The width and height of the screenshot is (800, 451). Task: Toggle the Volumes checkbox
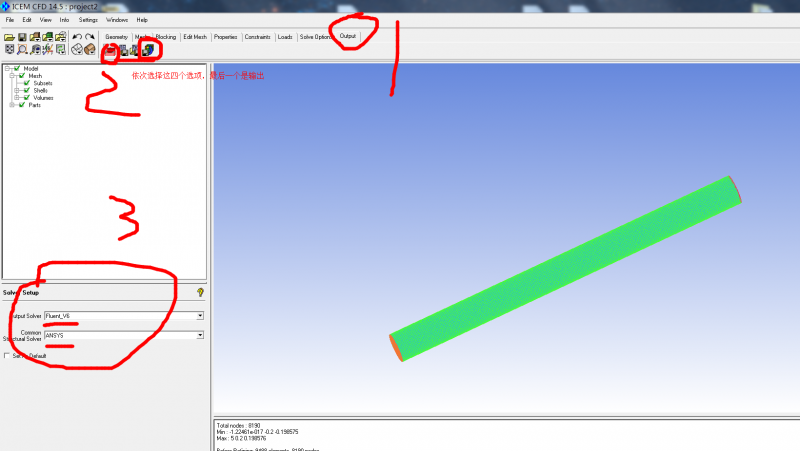pyautogui.click(x=27, y=97)
